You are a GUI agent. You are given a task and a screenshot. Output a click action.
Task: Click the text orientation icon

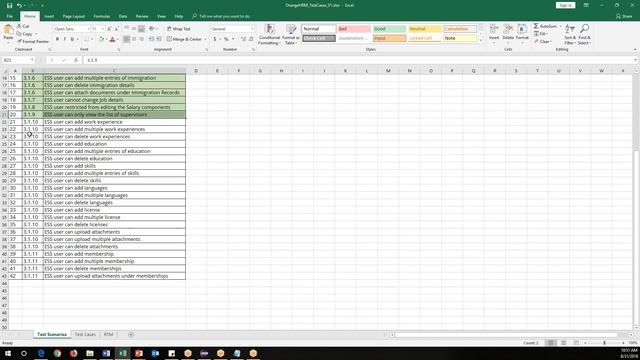(x=152, y=29)
